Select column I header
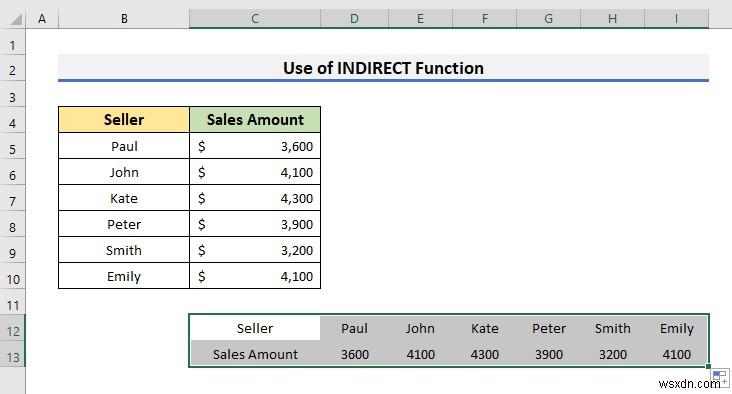The image size is (732, 394). pos(676,19)
